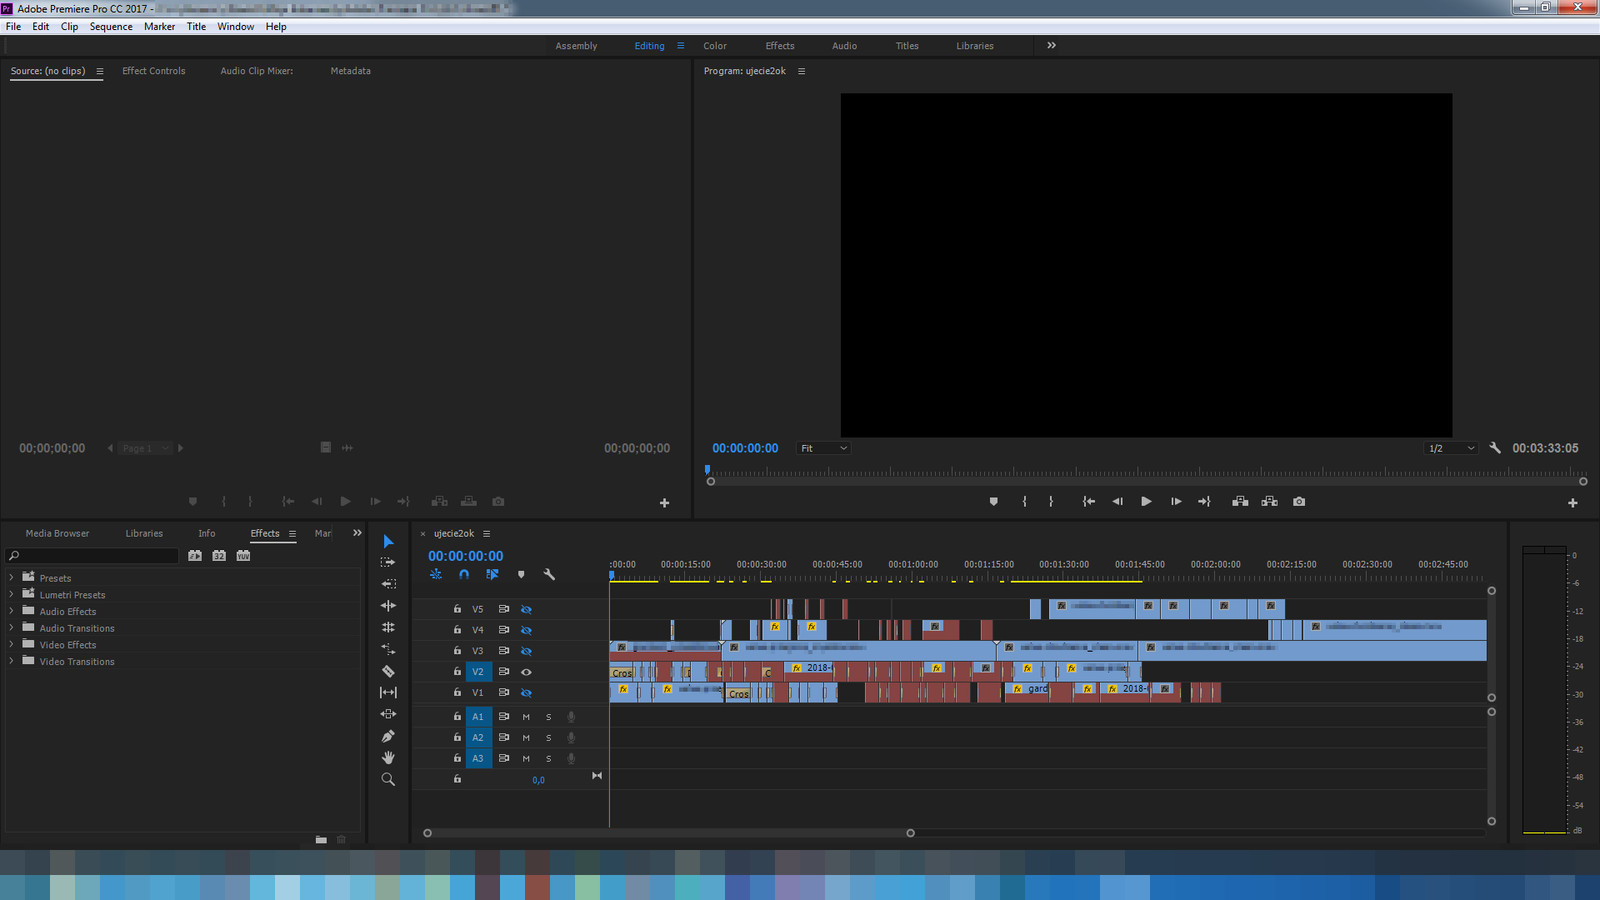Filter effects by YUV Effects badge
Image resolution: width=1600 pixels, height=900 pixels.
243,556
